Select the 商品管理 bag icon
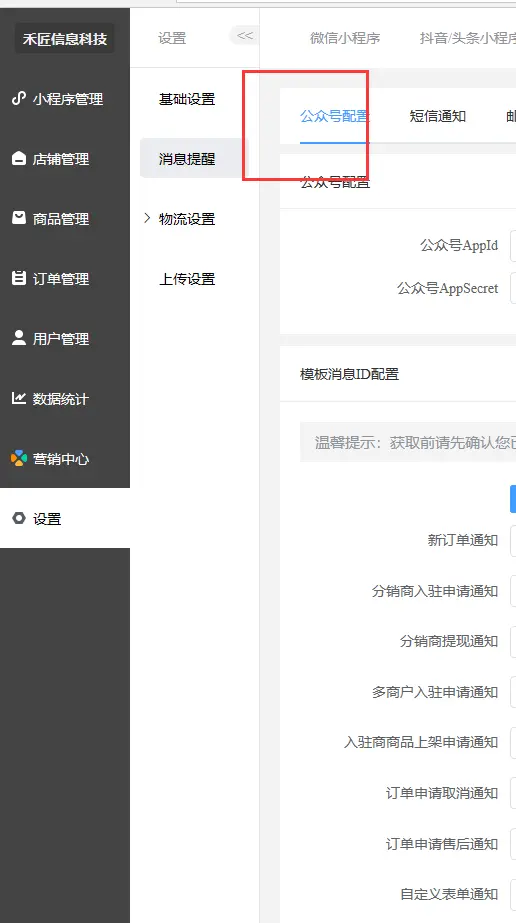The height and width of the screenshot is (923, 516). click(19, 218)
